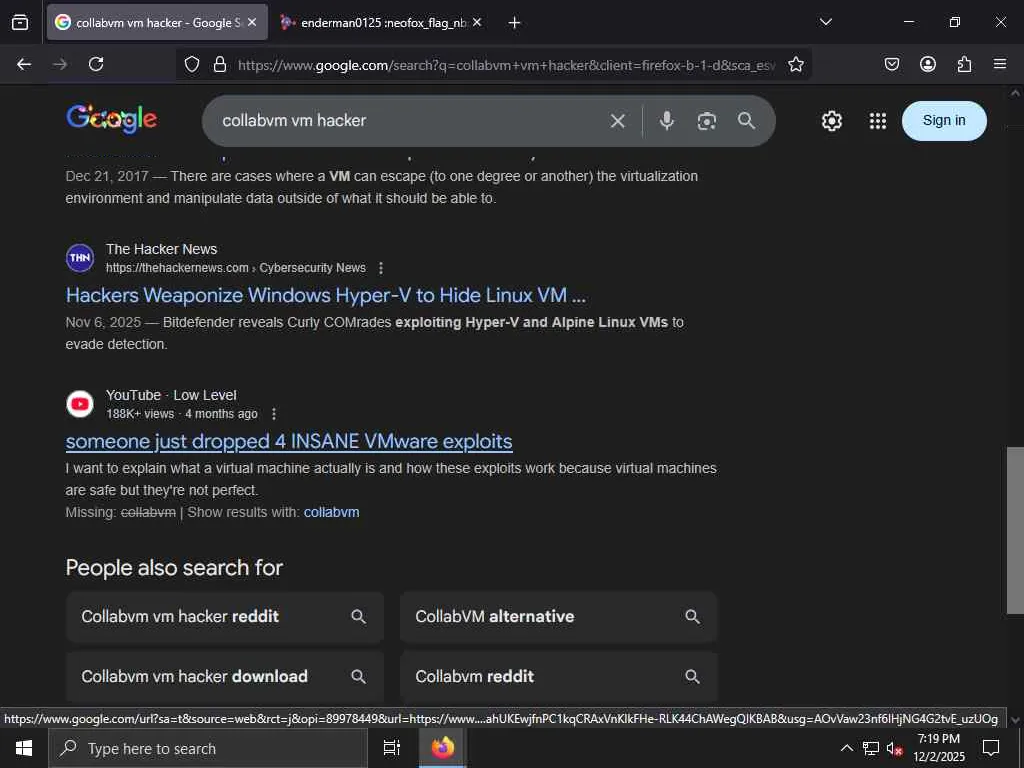This screenshot has height=768, width=1024.
Task: Open muted volume tray icon
Action: (895, 749)
